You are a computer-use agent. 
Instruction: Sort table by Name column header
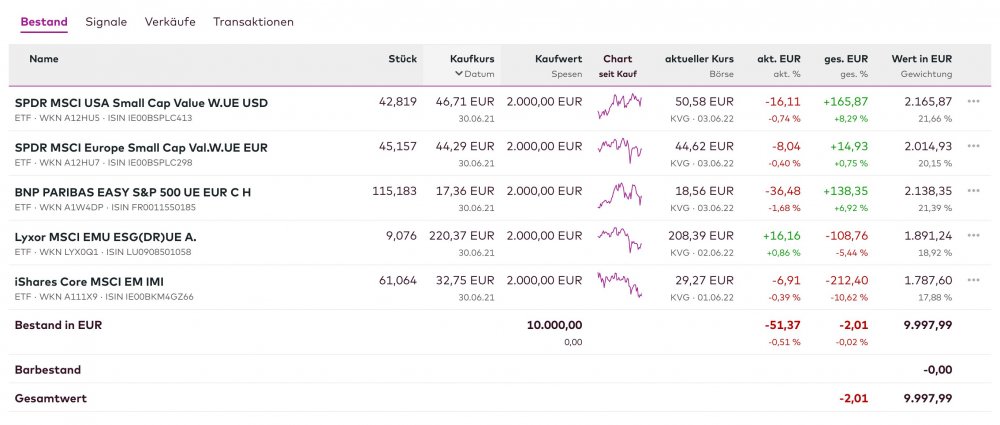tap(44, 59)
